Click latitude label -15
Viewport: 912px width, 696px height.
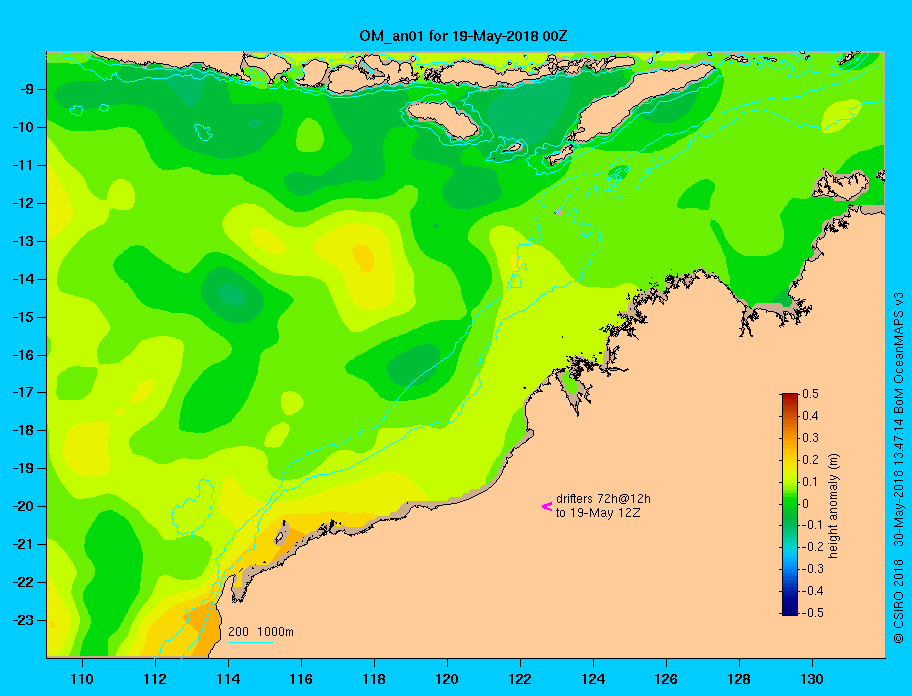pos(23,317)
